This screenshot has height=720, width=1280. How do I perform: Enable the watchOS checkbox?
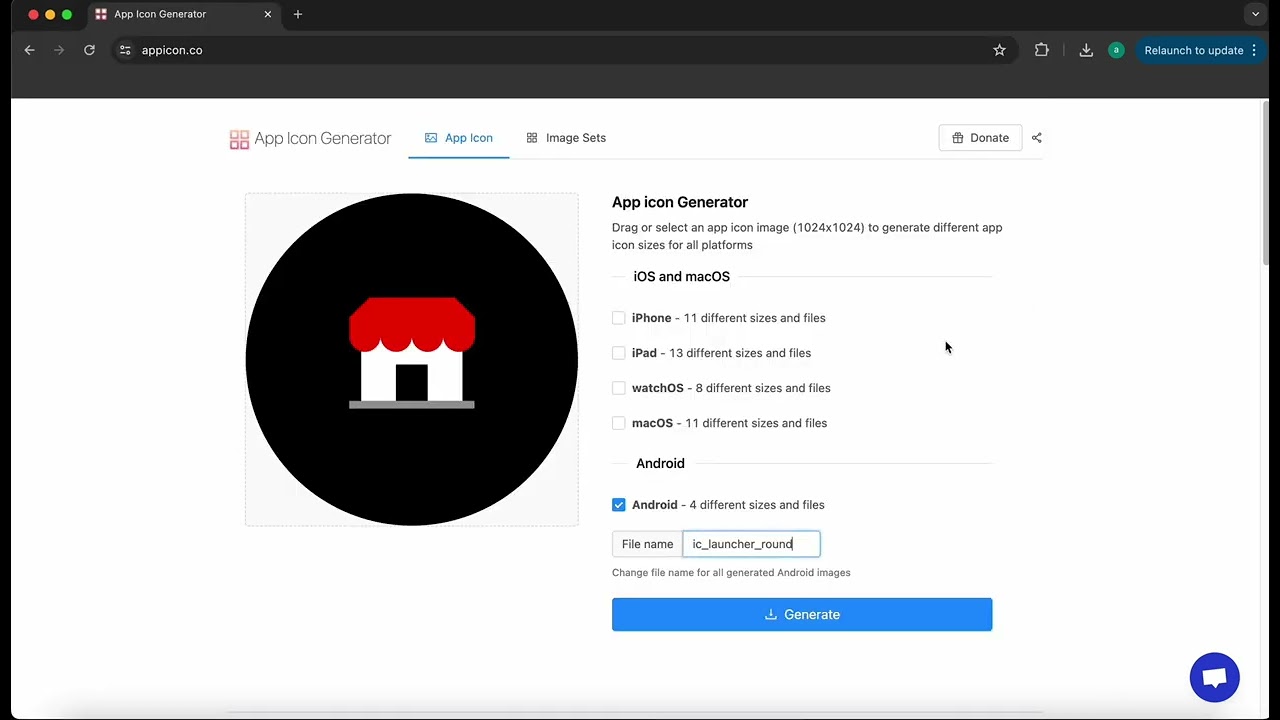click(619, 388)
